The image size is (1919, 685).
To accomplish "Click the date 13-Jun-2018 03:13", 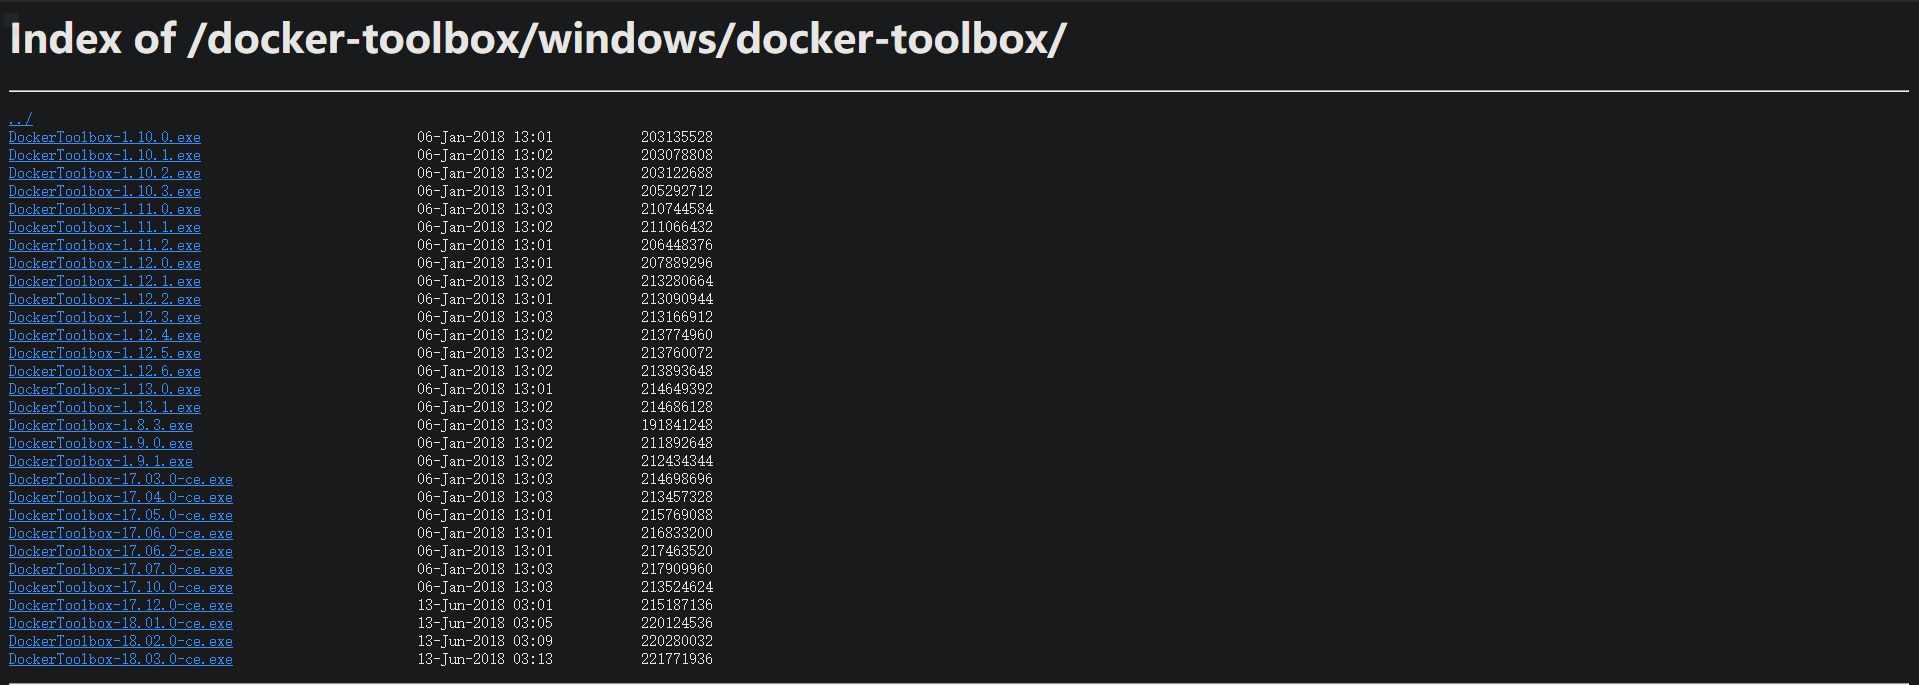I will pos(485,659).
